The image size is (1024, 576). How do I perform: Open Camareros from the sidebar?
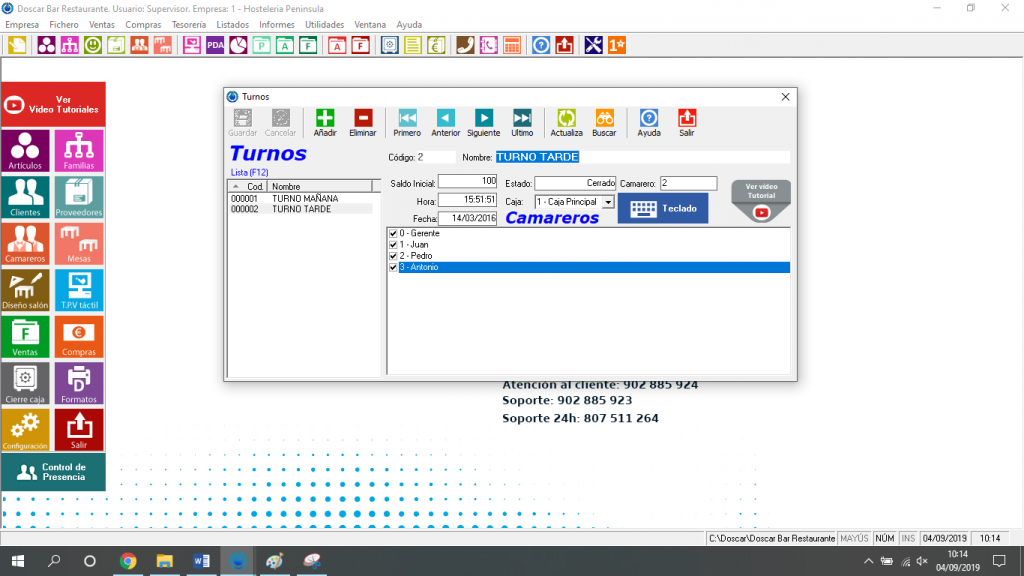(x=25, y=244)
